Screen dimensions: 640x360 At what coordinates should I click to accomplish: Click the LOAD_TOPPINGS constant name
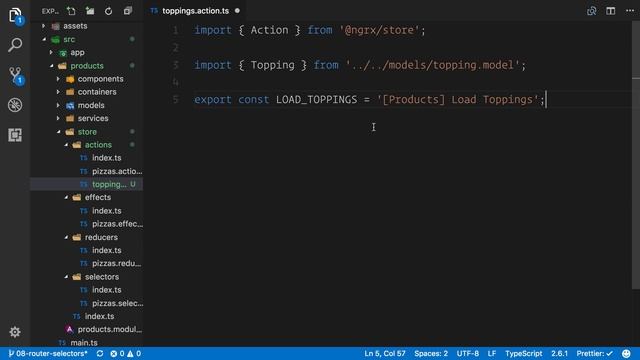[x=316, y=100]
